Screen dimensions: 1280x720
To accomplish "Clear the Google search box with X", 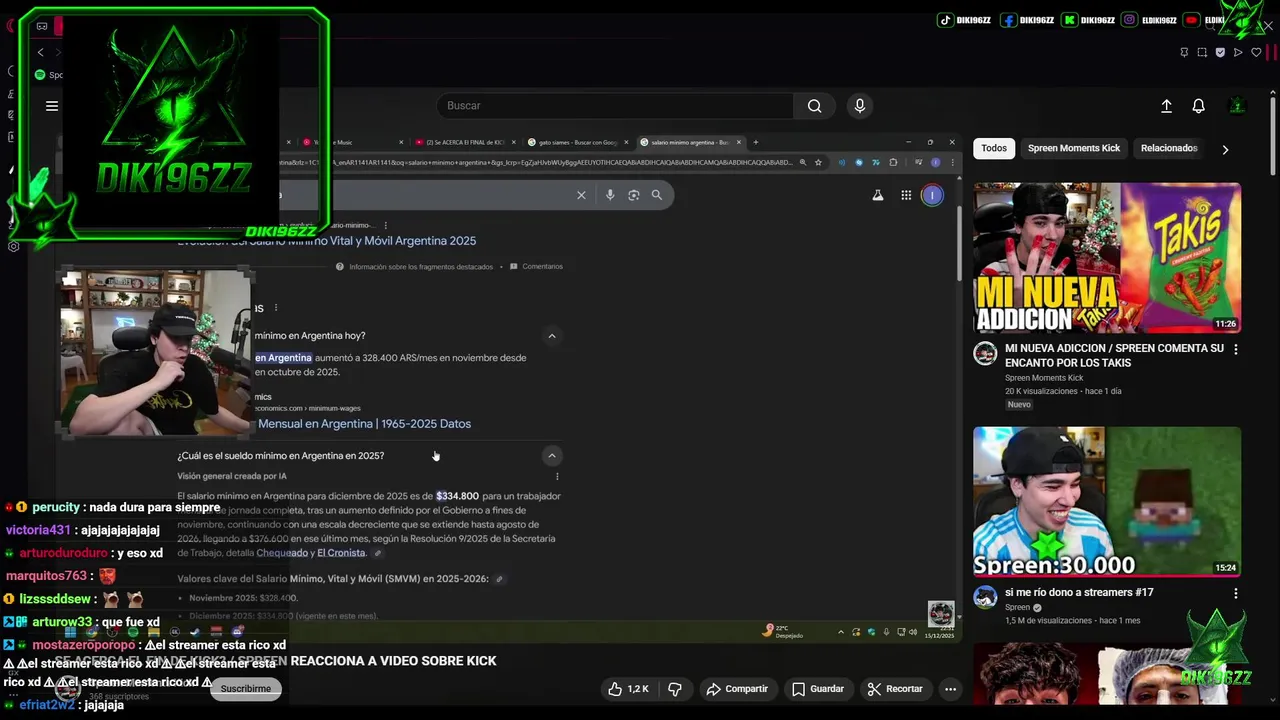I will coord(581,195).
